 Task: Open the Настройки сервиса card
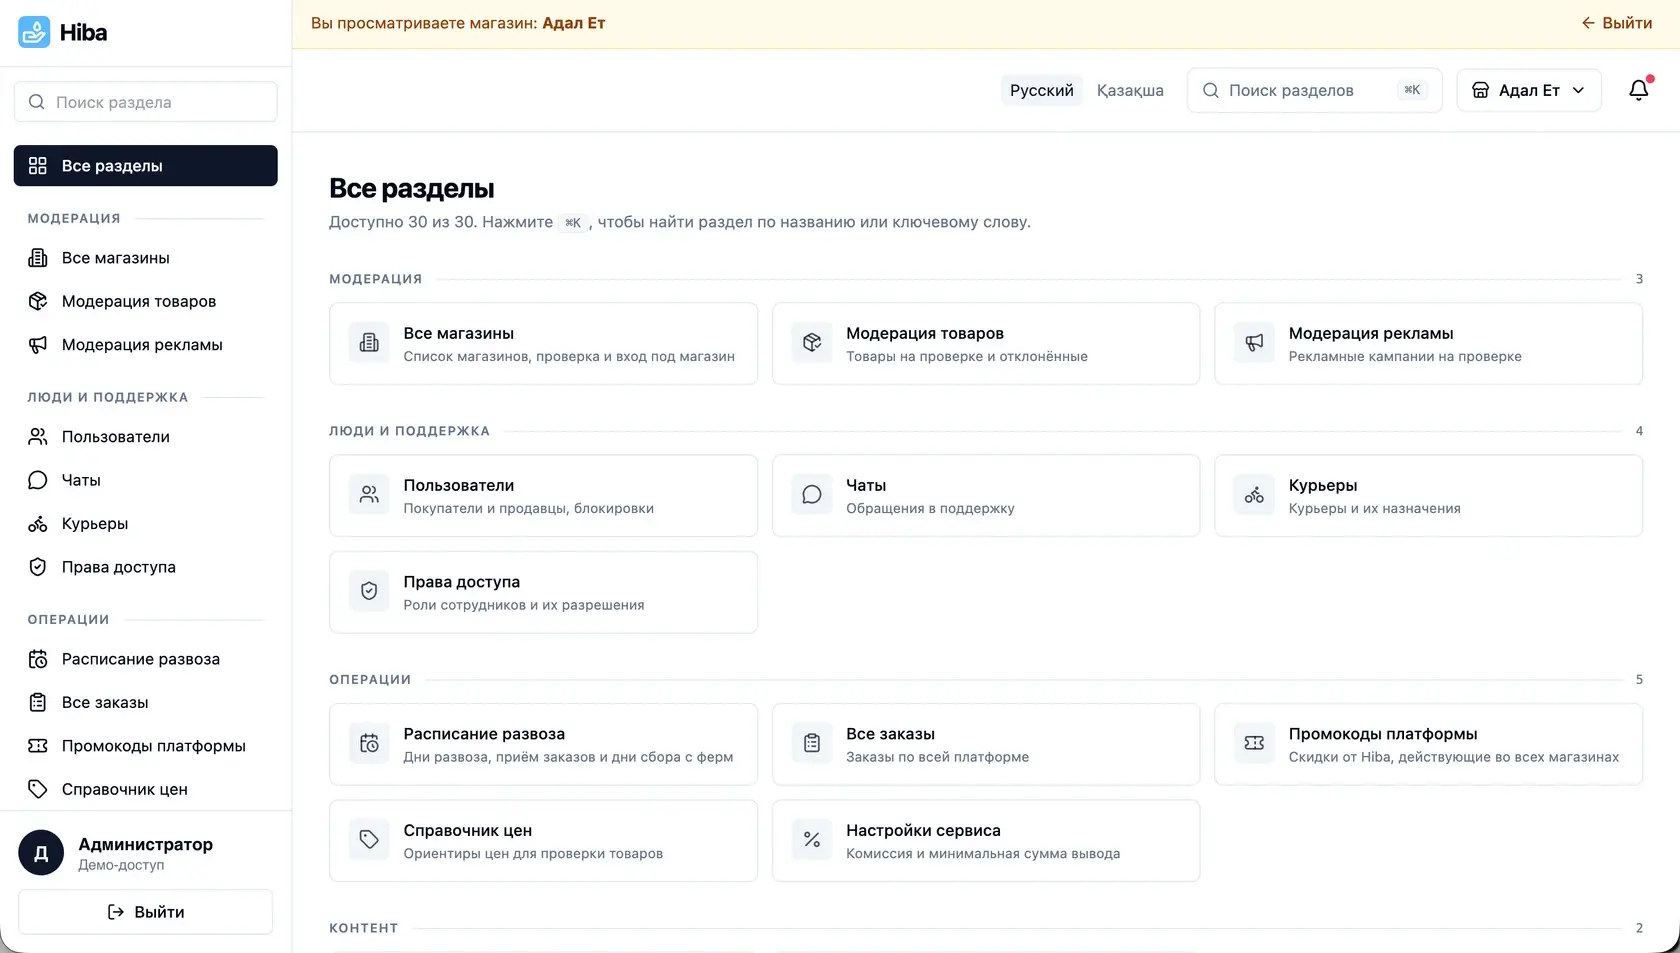pyautogui.click(x=986, y=841)
